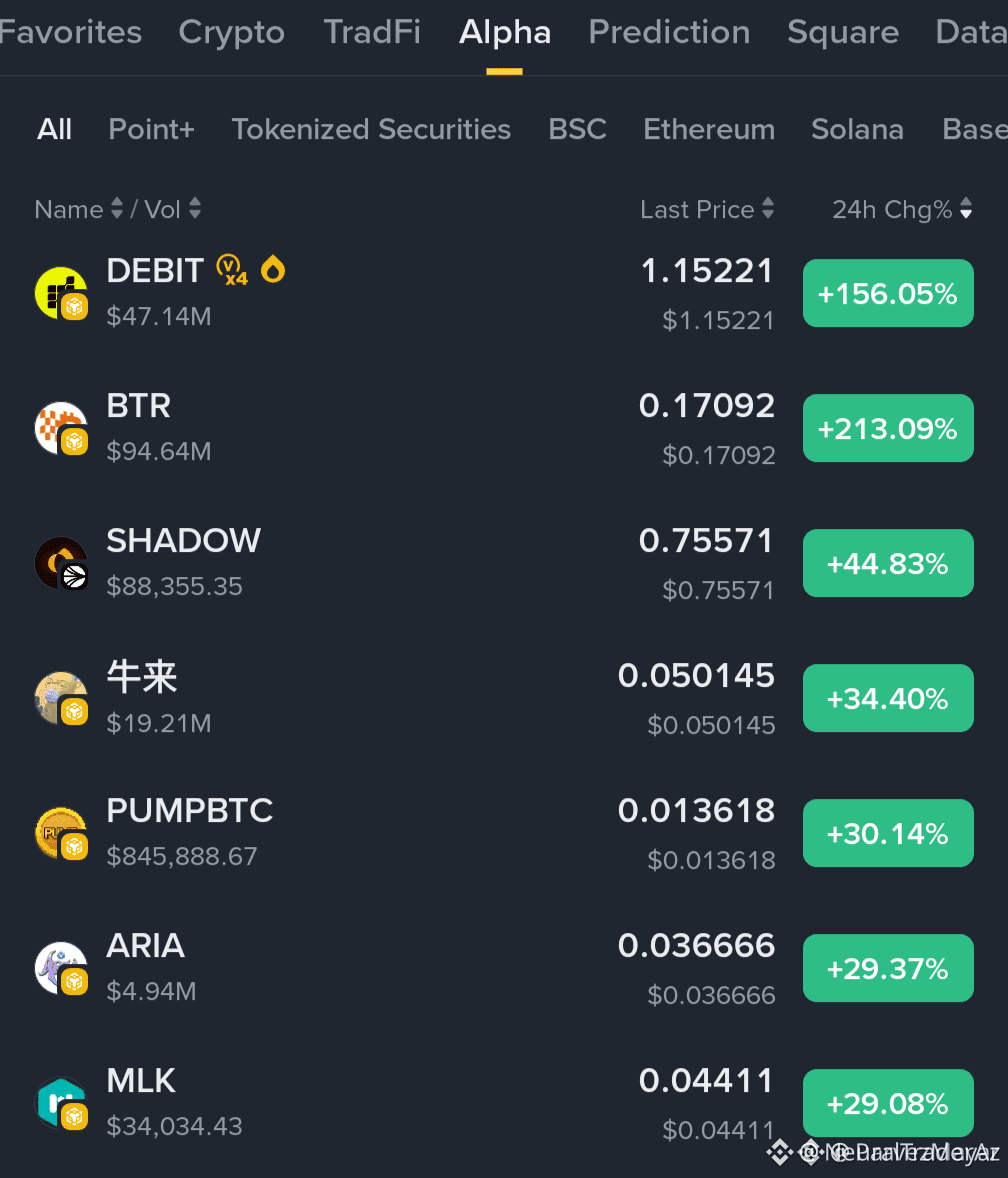Tap the ARIA token logo
This screenshot has width=1008, height=1178.
[x=62, y=968]
